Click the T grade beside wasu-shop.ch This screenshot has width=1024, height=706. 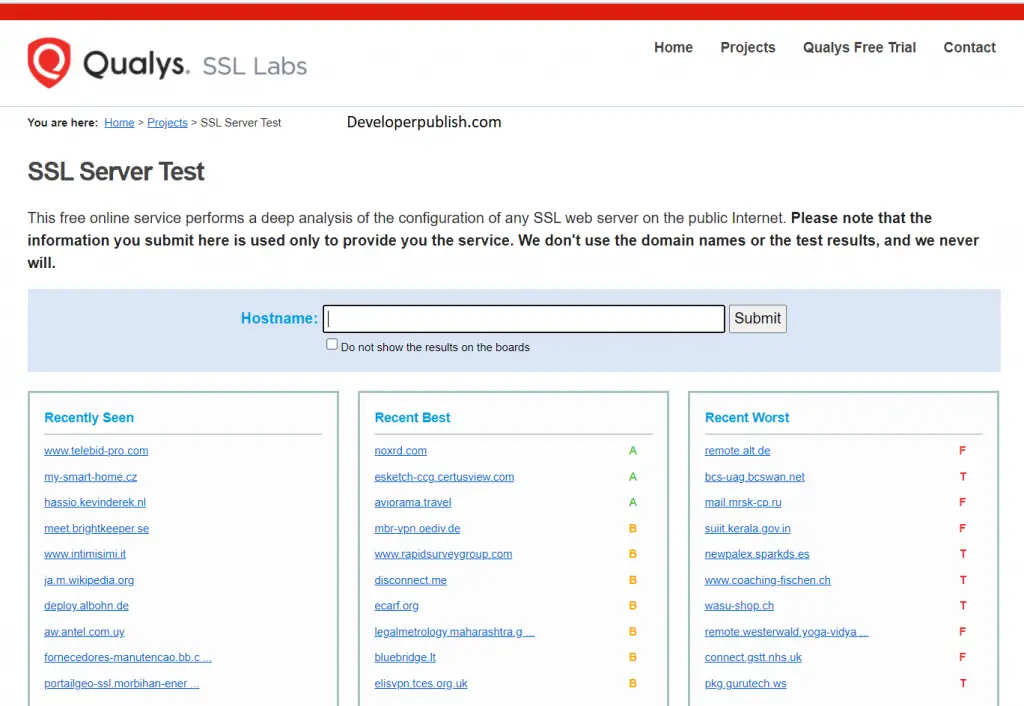tap(963, 605)
